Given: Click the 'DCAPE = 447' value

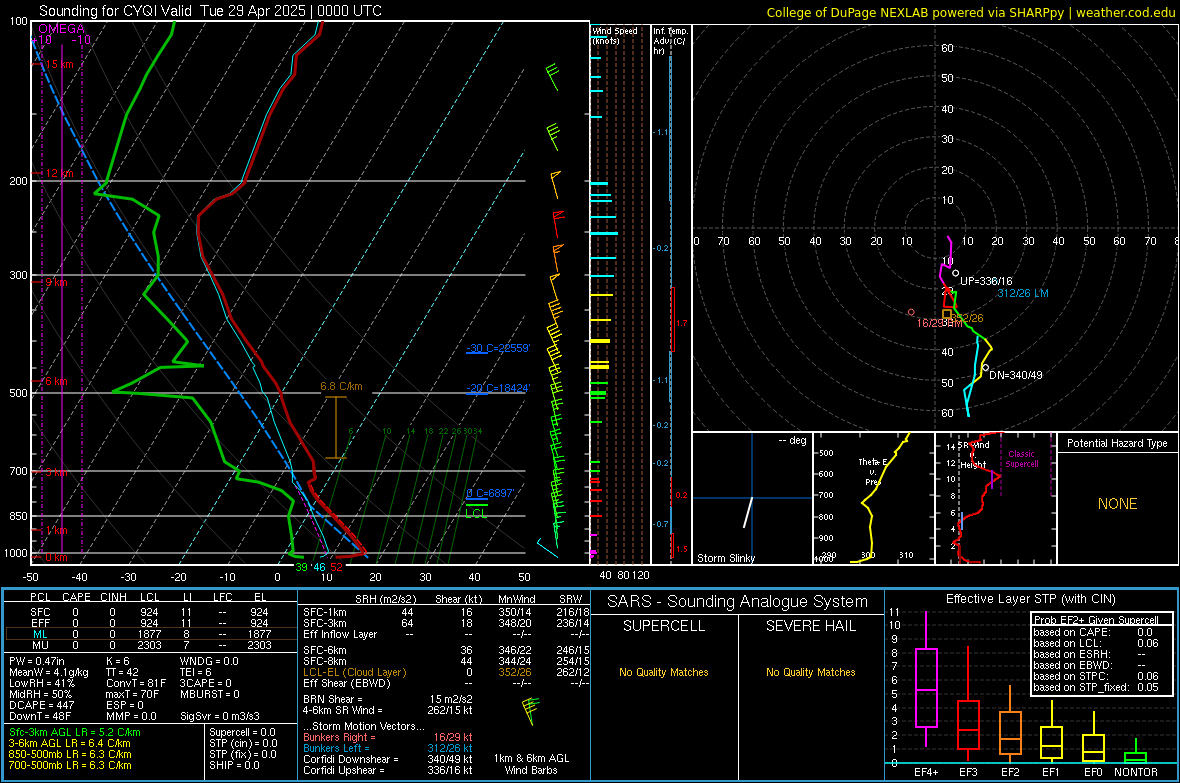Looking at the screenshot, I should (41, 705).
